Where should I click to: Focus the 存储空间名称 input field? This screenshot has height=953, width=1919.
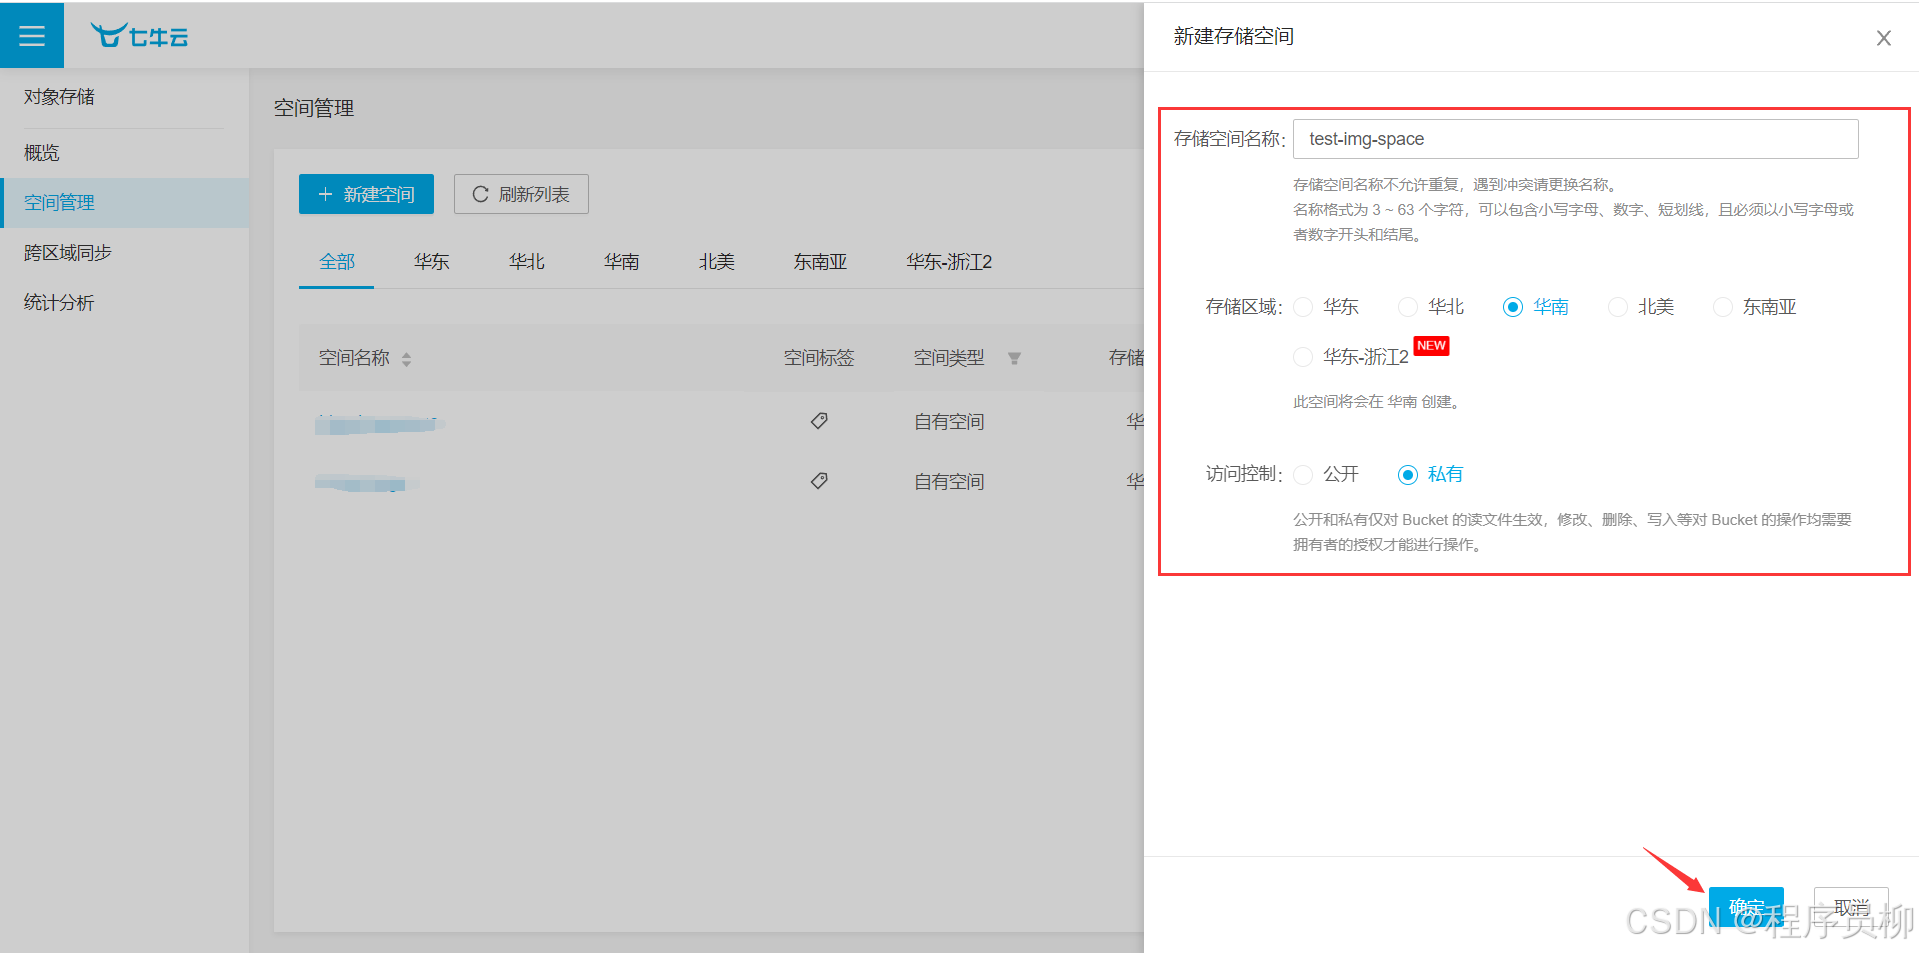1575,139
